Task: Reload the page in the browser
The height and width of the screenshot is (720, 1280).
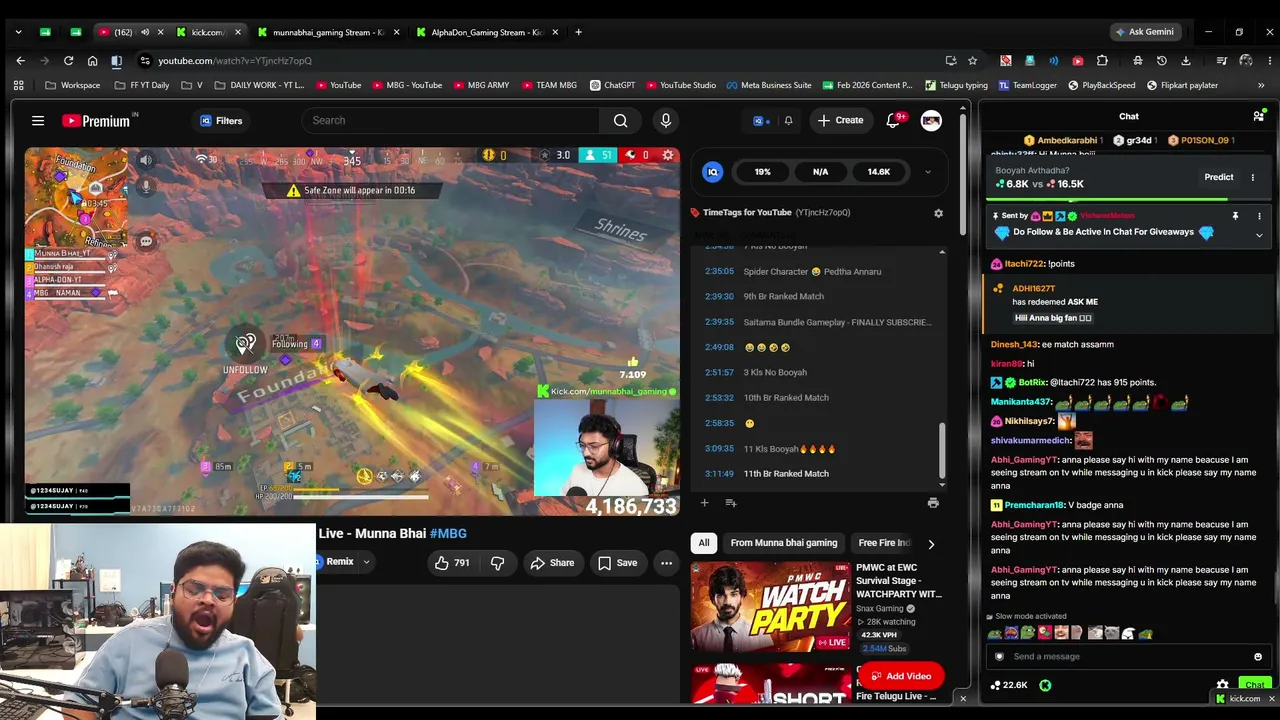Action: pyautogui.click(x=68, y=61)
